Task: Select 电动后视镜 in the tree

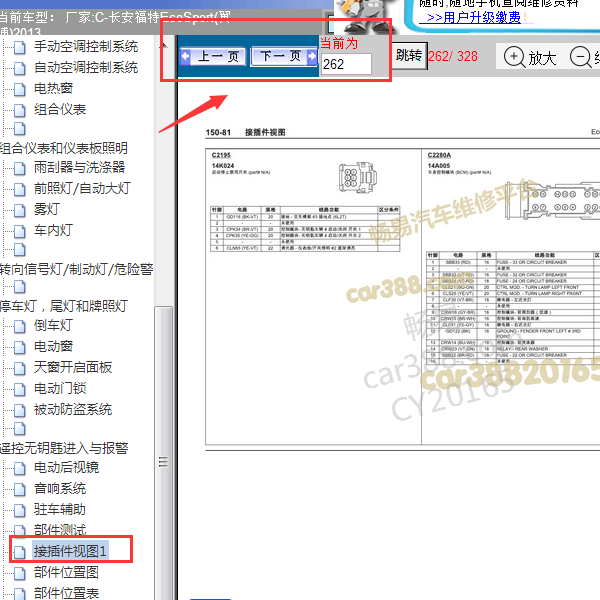Action: point(66,467)
